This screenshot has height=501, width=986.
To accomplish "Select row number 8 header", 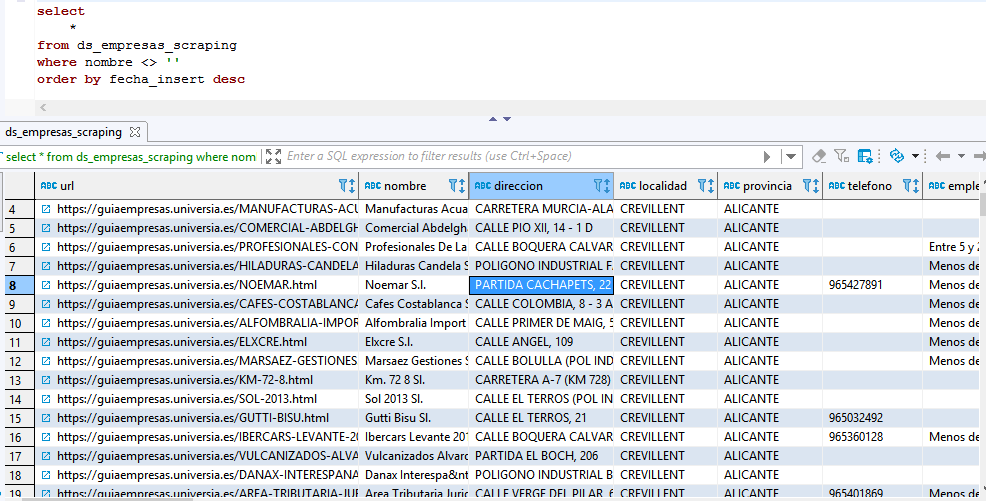I will tap(19, 285).
